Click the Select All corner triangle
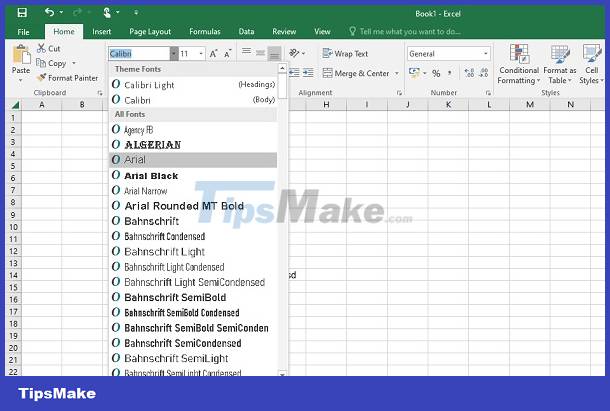 click(15, 104)
